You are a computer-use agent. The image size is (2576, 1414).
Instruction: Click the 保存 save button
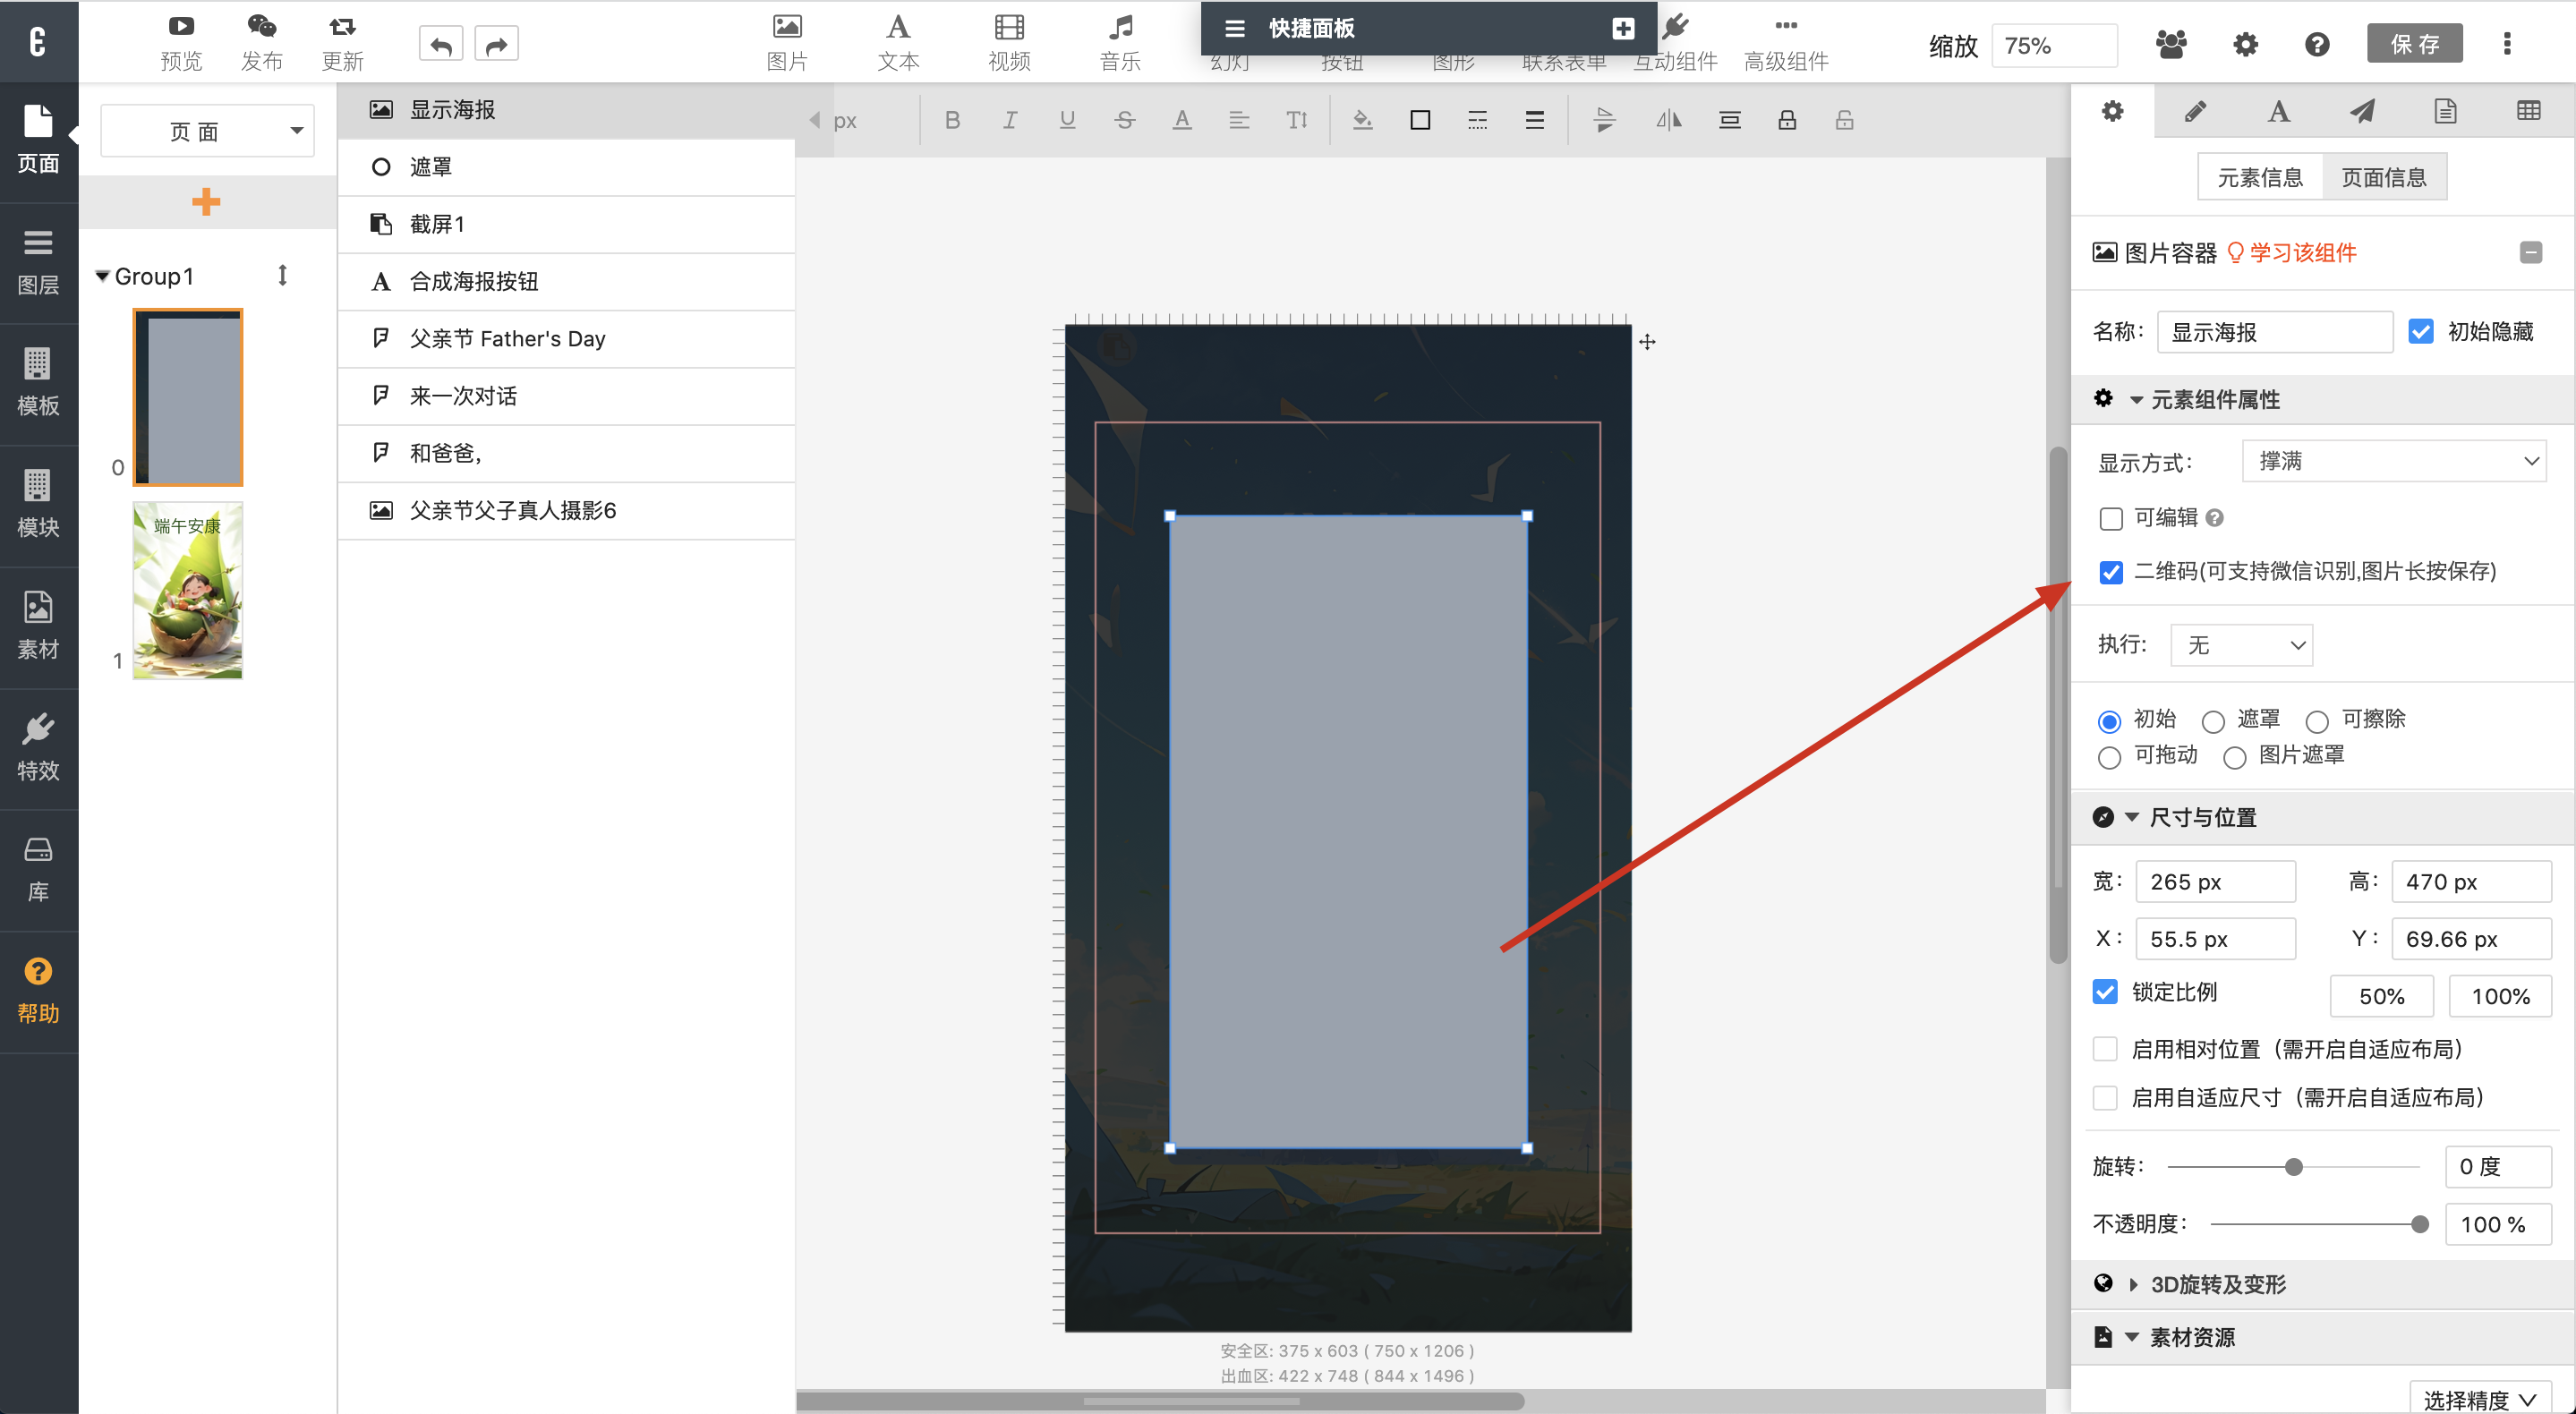point(2414,44)
